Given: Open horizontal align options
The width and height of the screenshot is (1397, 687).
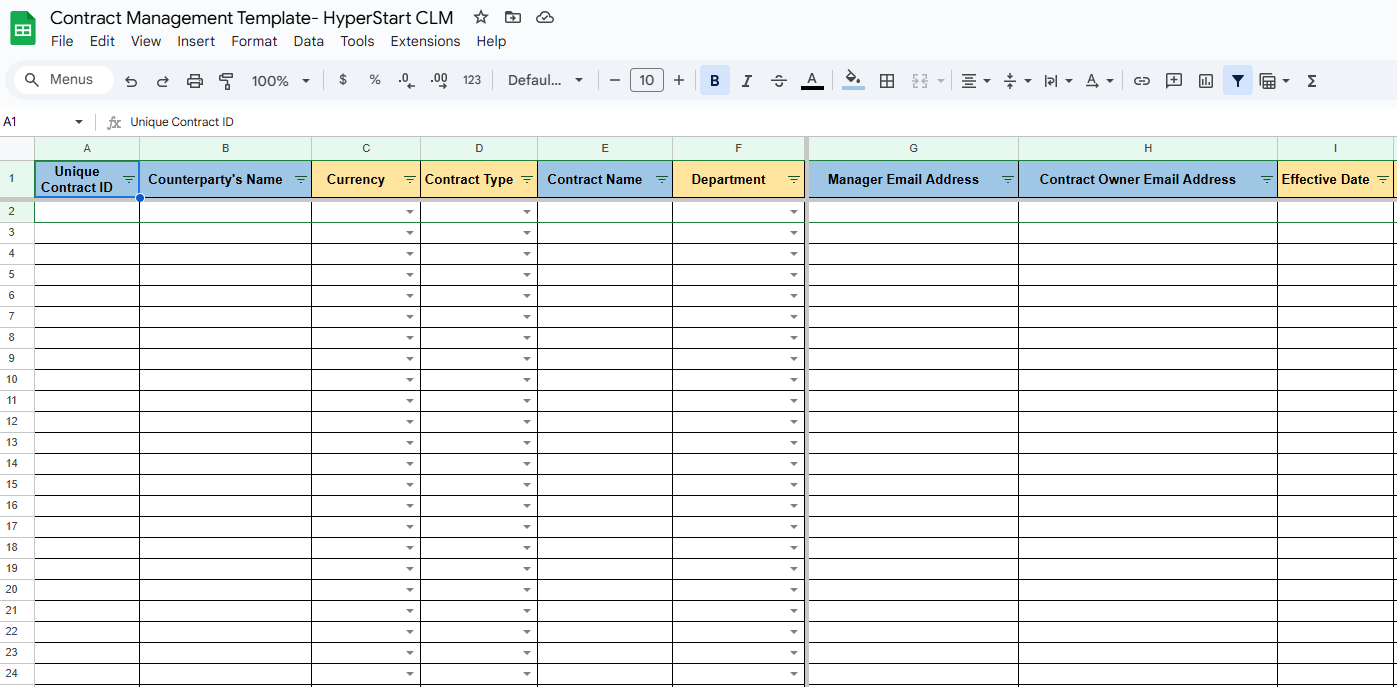Looking at the screenshot, I should pyautogui.click(x=975, y=81).
